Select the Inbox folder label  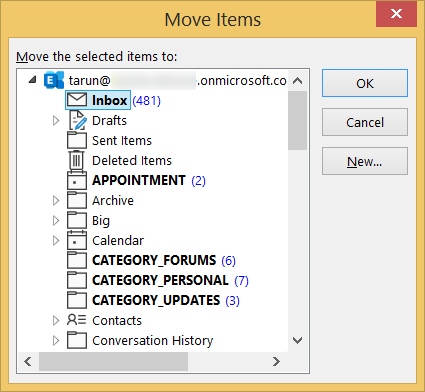click(x=110, y=100)
